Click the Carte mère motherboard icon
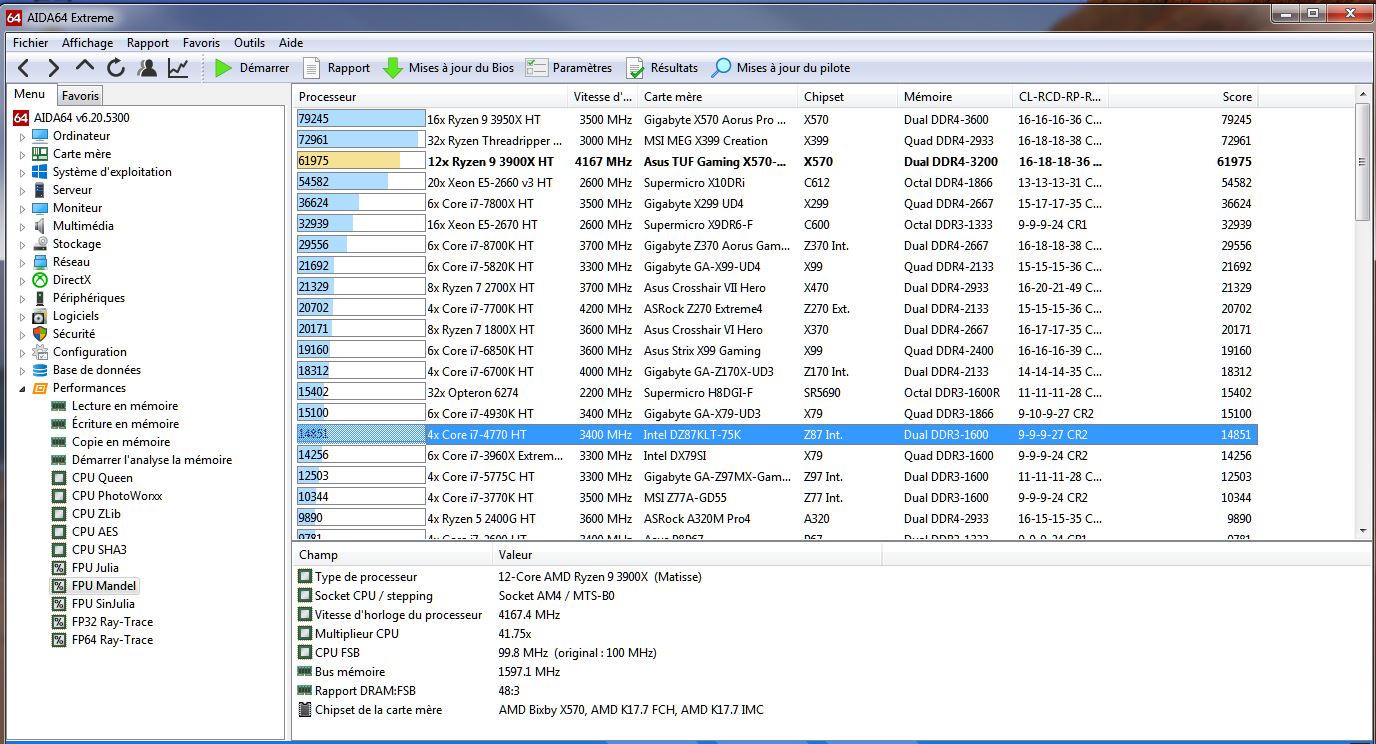 coord(40,154)
